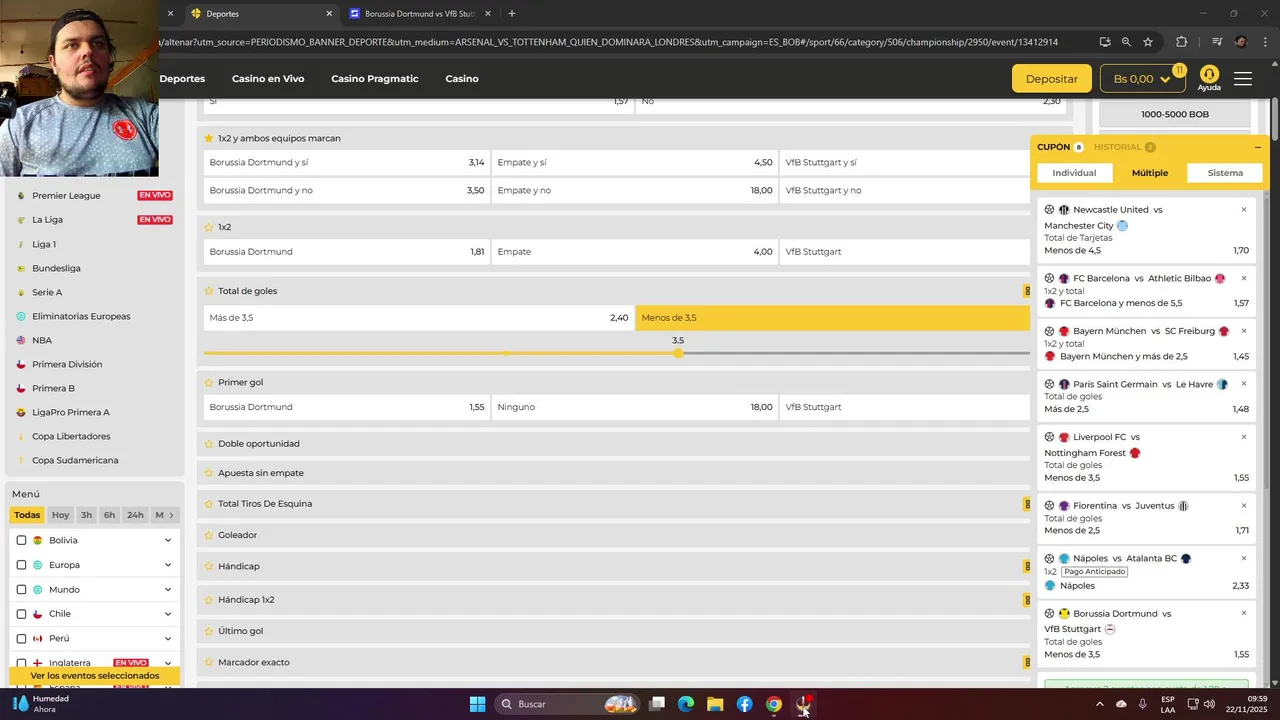Viewport: 1280px width, 720px height.
Task: Remove Newcastle United vs Manchester City from coupon
Action: pos(1244,210)
